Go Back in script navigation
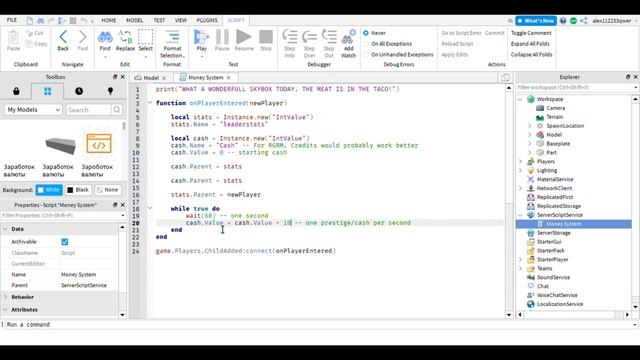Screen dimensions: 640x360 click(63, 37)
